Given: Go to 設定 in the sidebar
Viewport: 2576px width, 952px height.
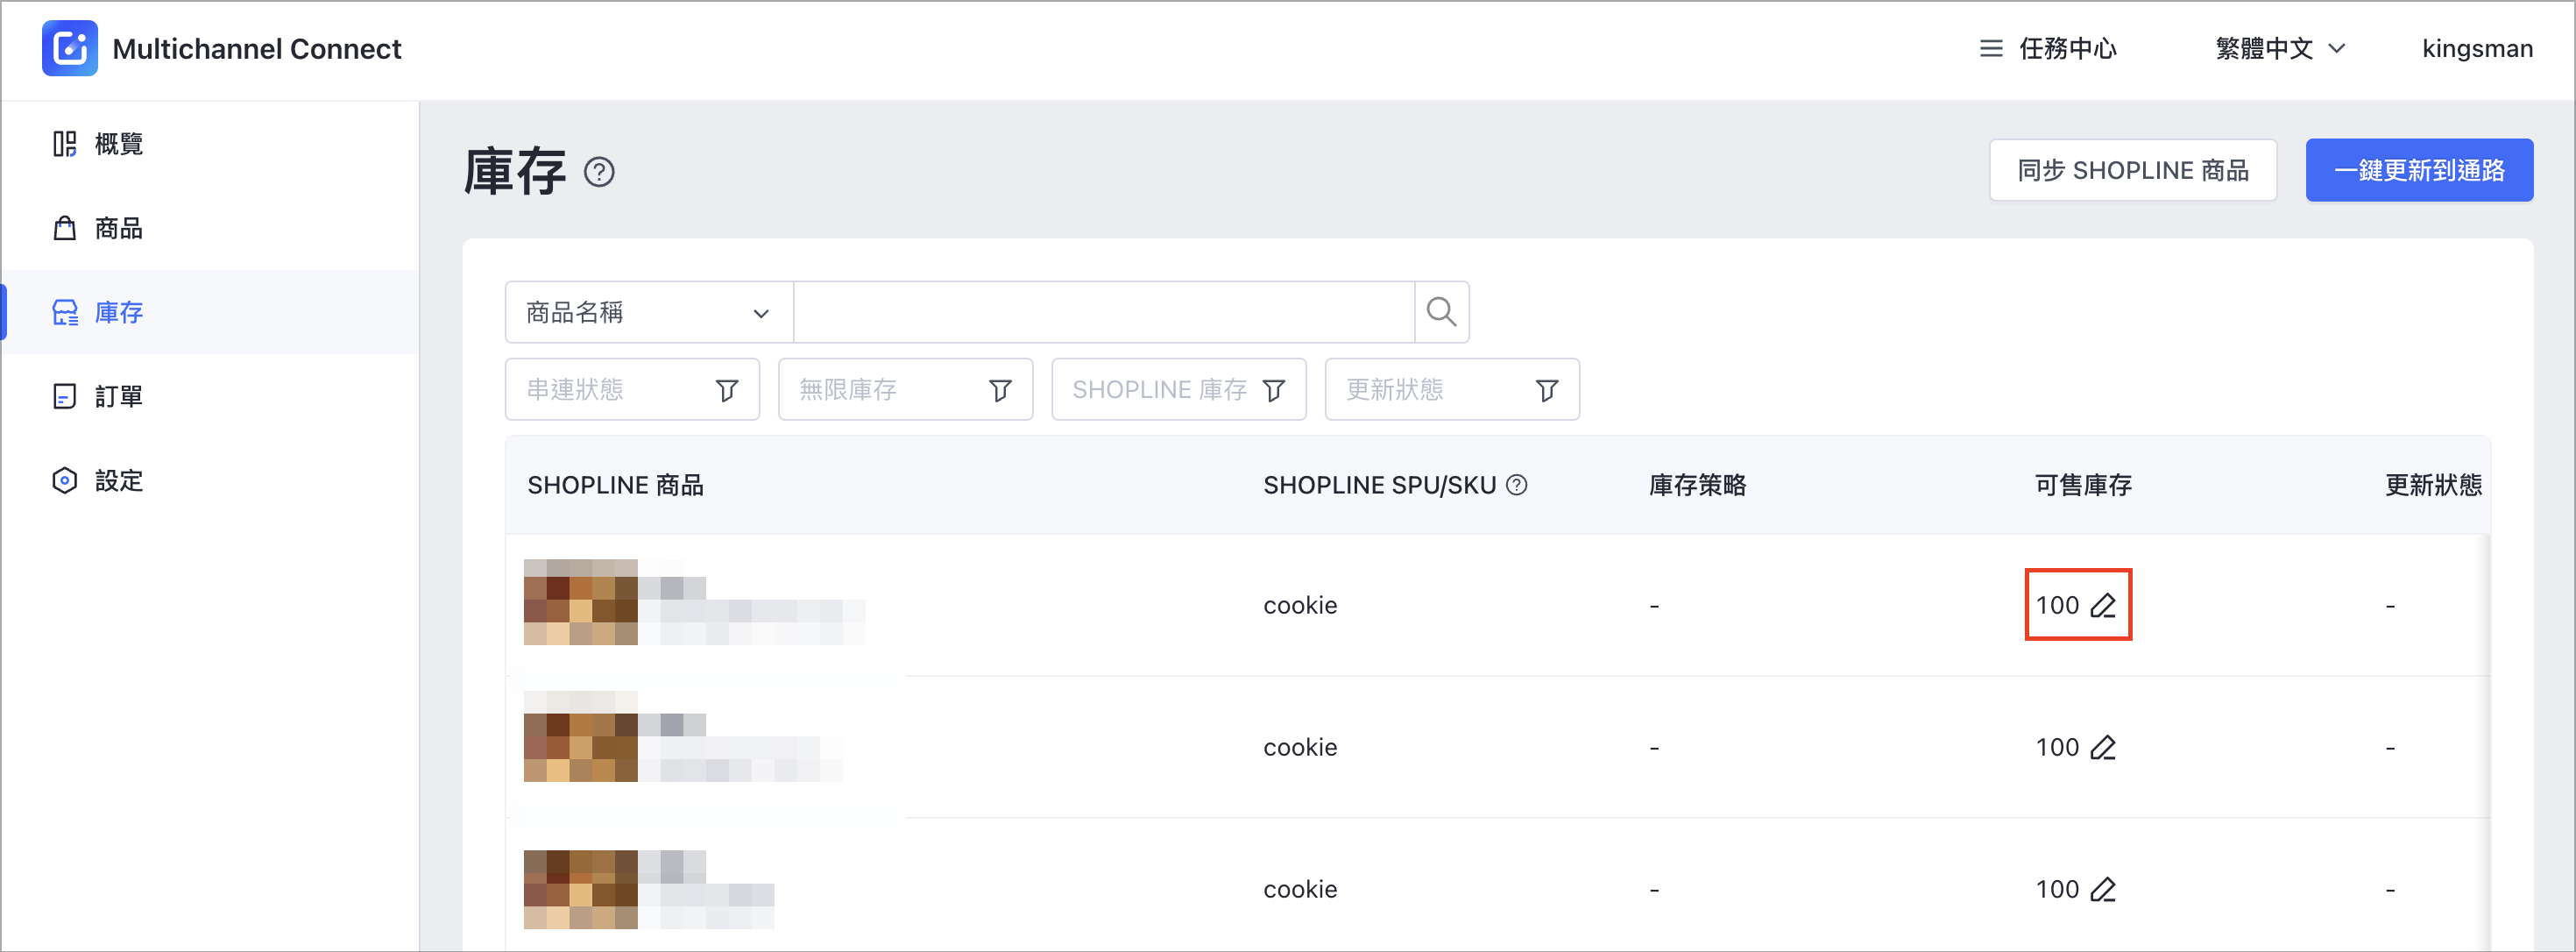Looking at the screenshot, I should point(210,480).
